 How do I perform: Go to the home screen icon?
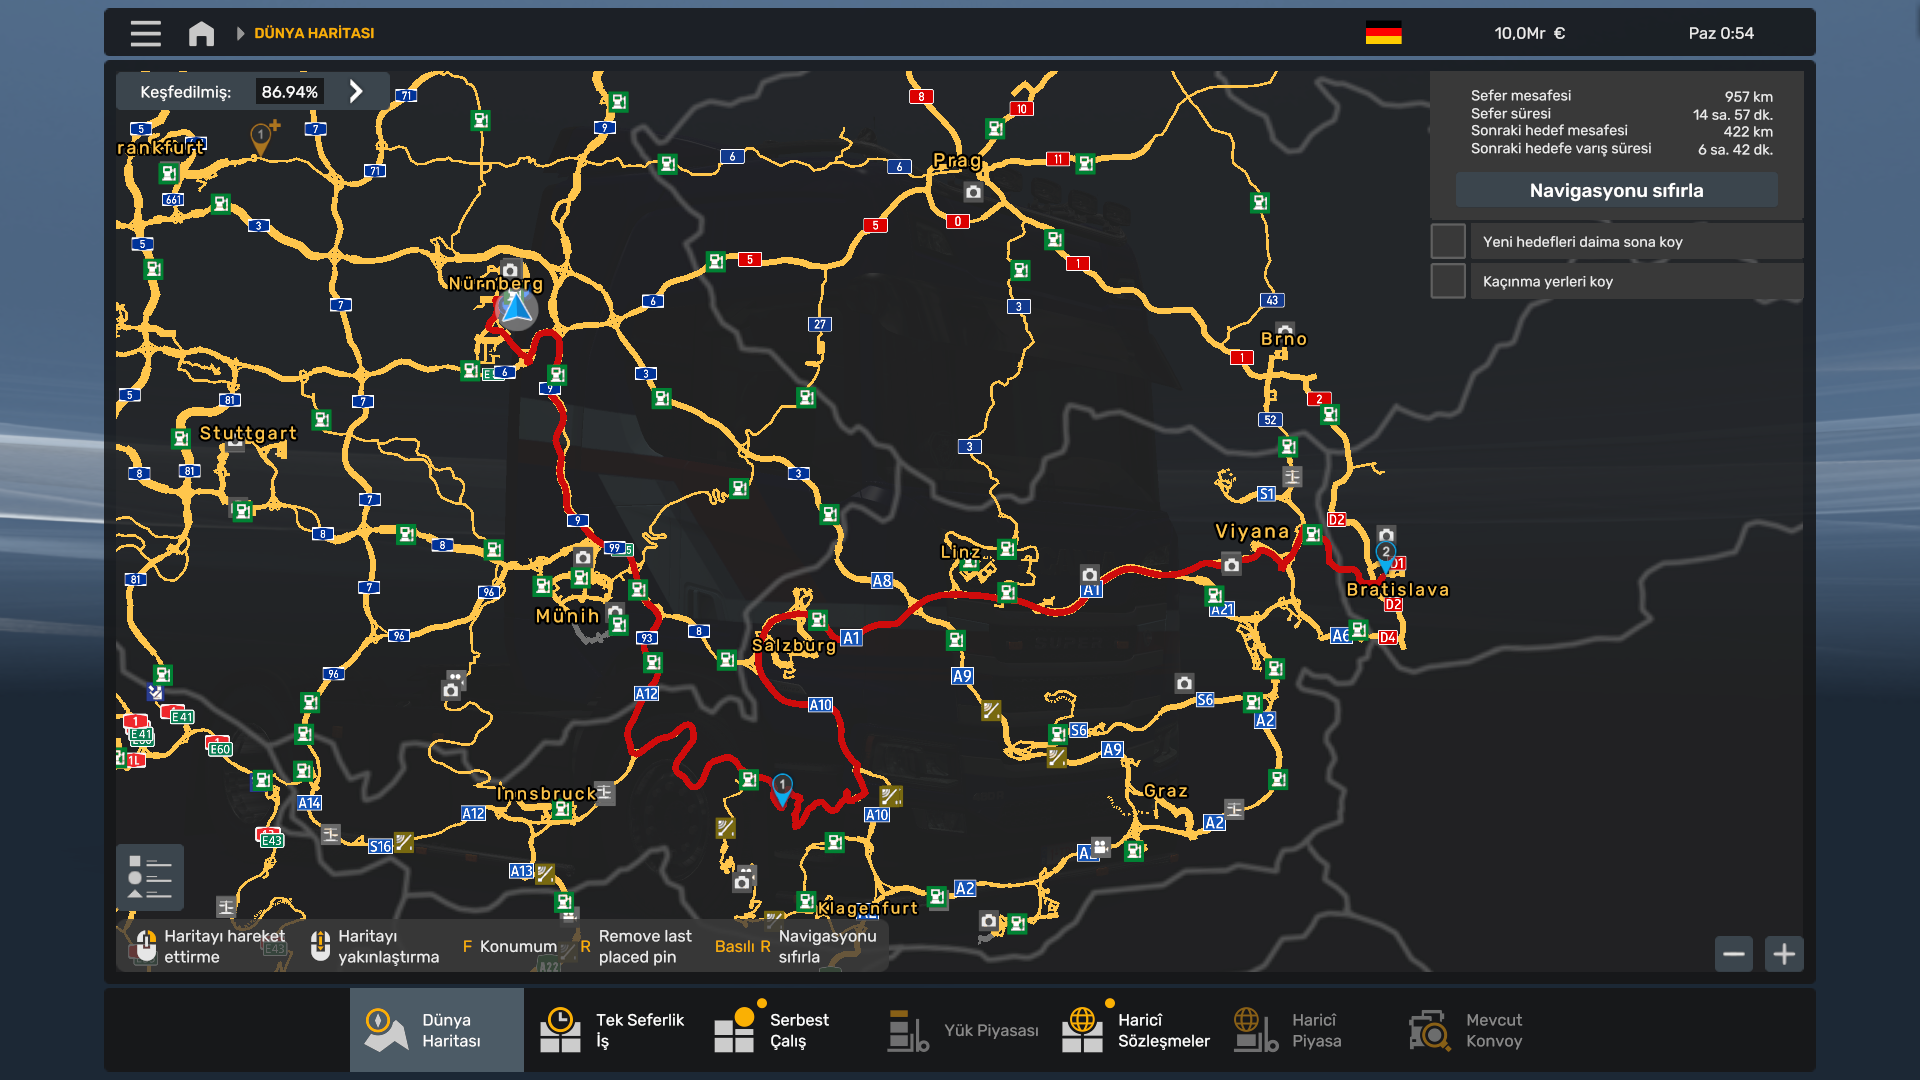[201, 33]
